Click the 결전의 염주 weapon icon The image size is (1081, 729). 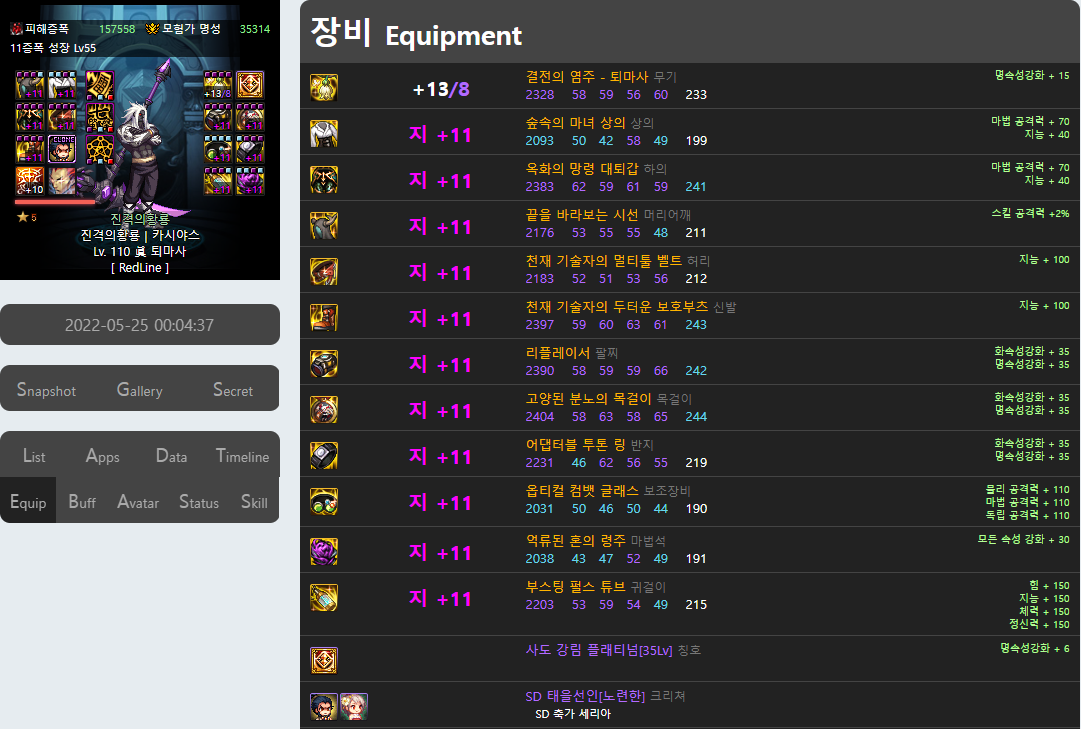click(323, 88)
